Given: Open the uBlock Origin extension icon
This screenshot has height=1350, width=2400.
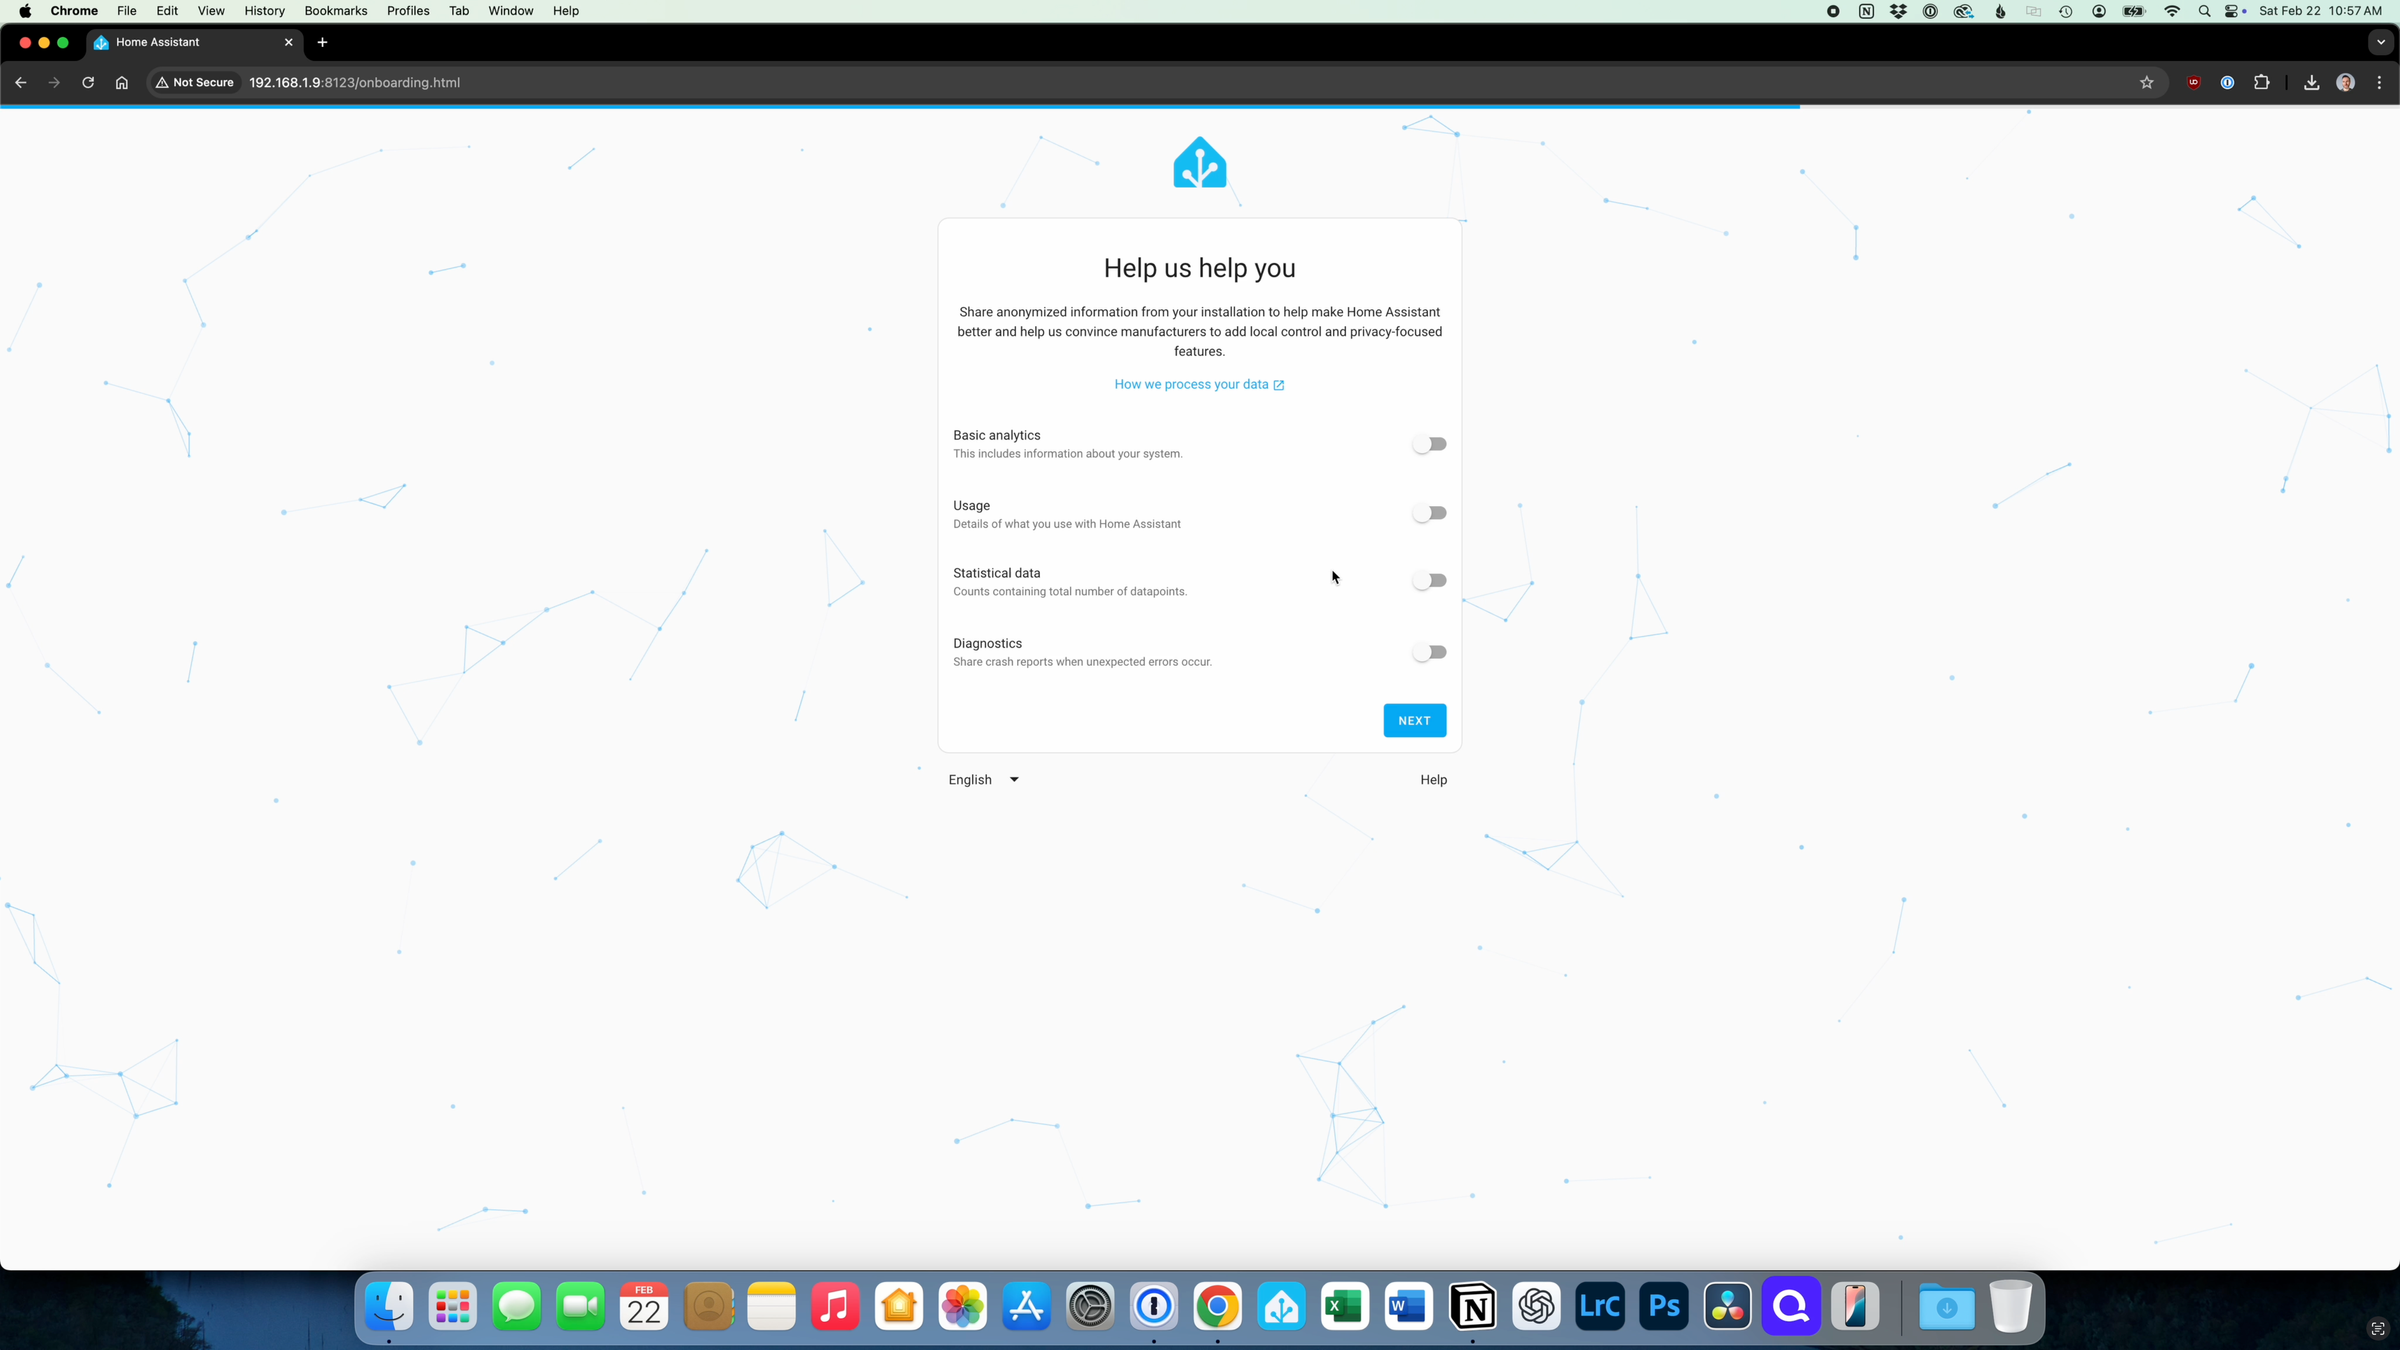Looking at the screenshot, I should pos(2194,82).
